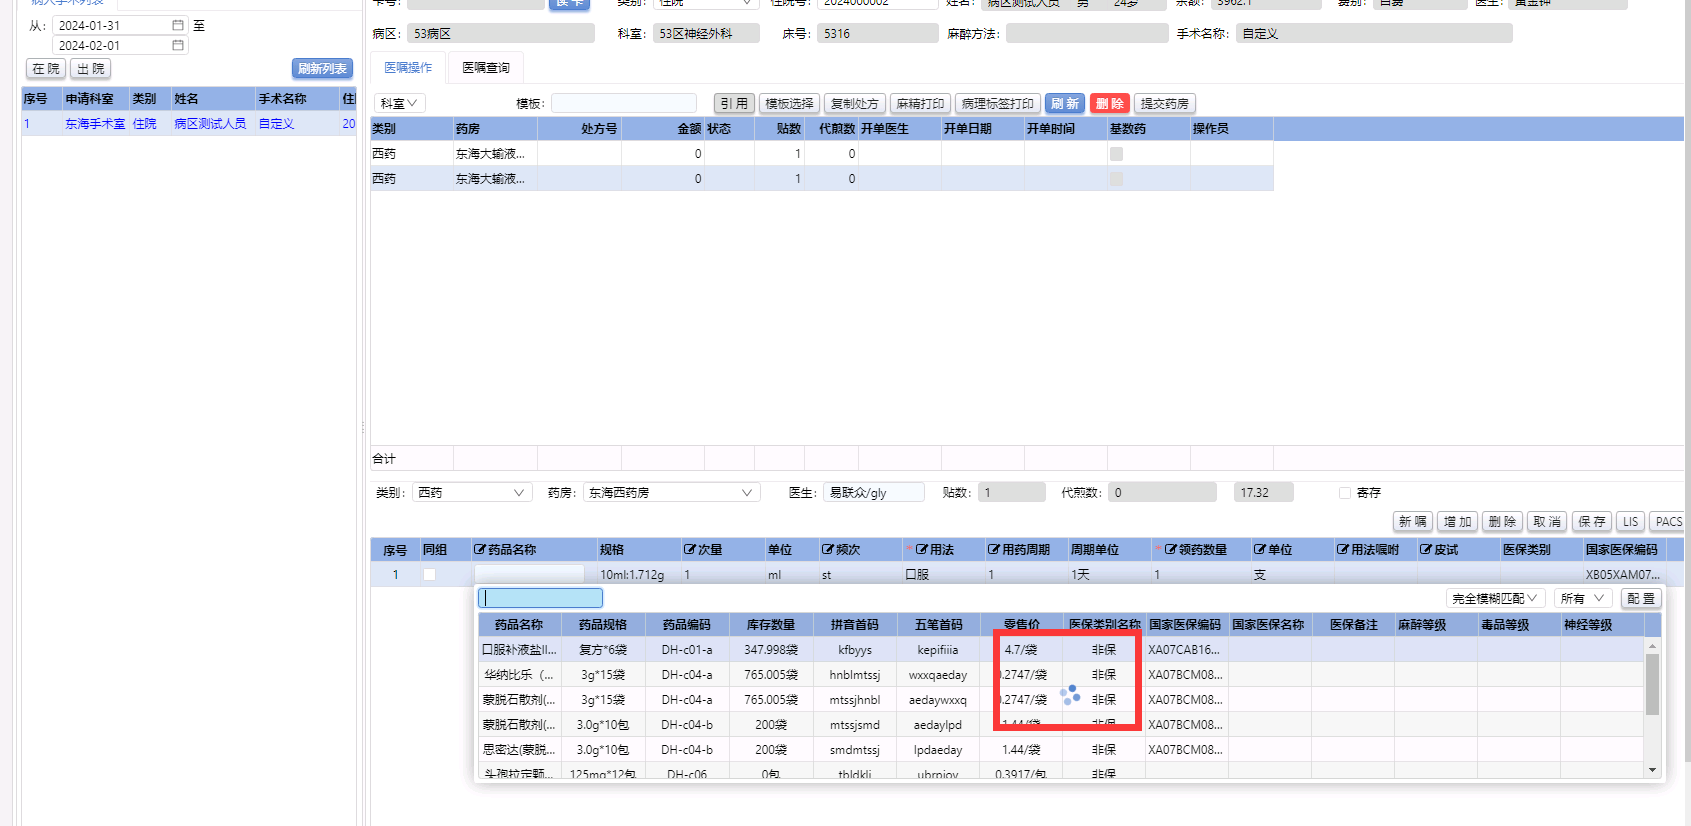
Task: Open the 所有 filter dropdown
Action: pos(1582,598)
